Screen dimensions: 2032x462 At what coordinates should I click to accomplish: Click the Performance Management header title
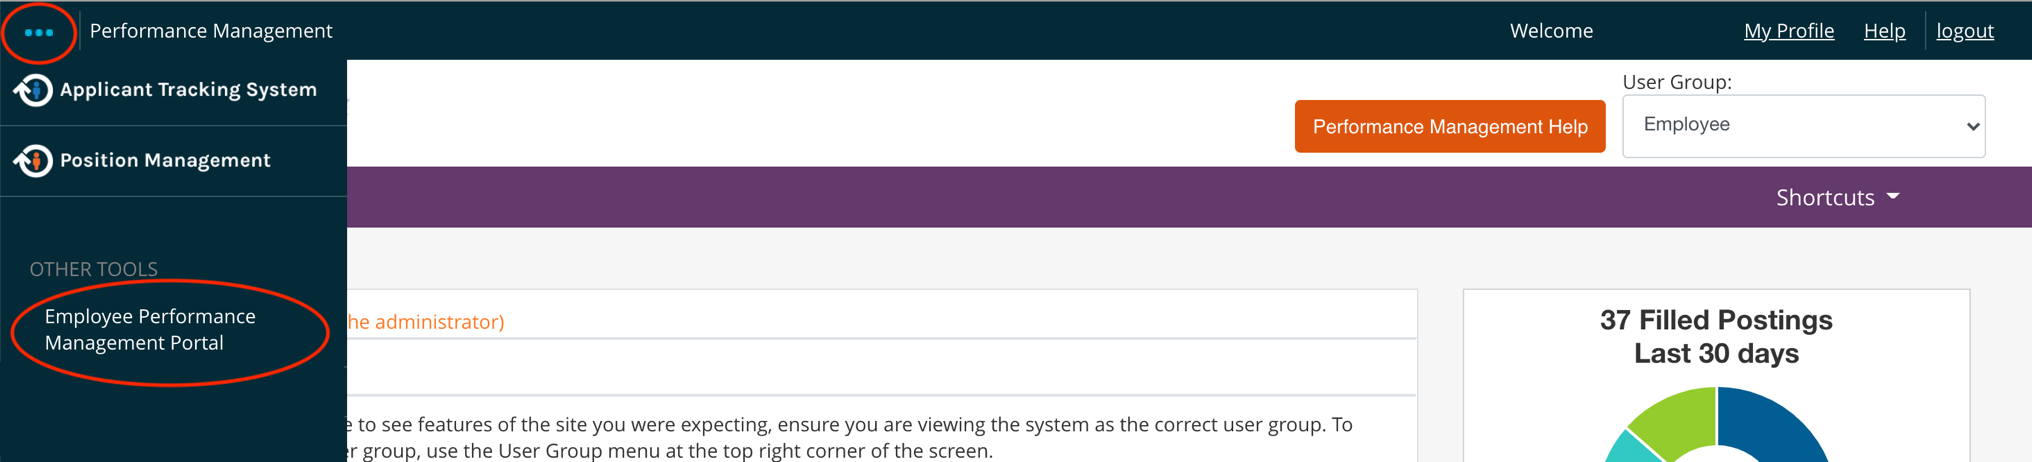(x=211, y=31)
